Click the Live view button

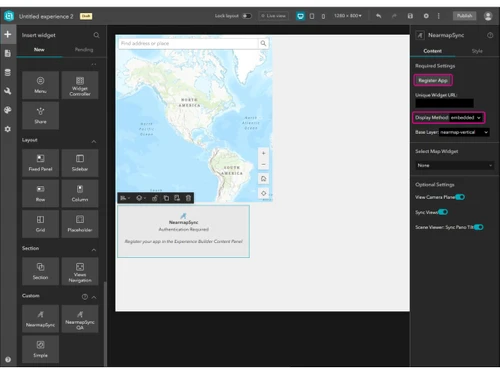click(273, 16)
